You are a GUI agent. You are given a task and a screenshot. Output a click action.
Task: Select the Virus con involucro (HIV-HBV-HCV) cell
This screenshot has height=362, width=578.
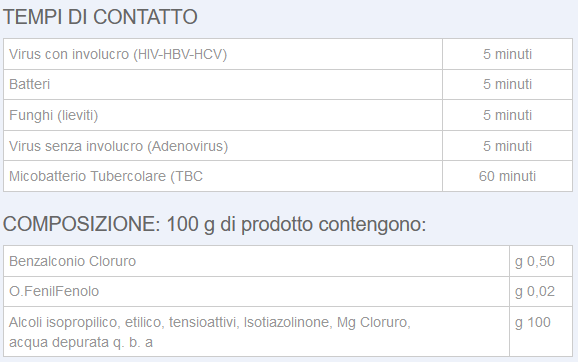223,54
